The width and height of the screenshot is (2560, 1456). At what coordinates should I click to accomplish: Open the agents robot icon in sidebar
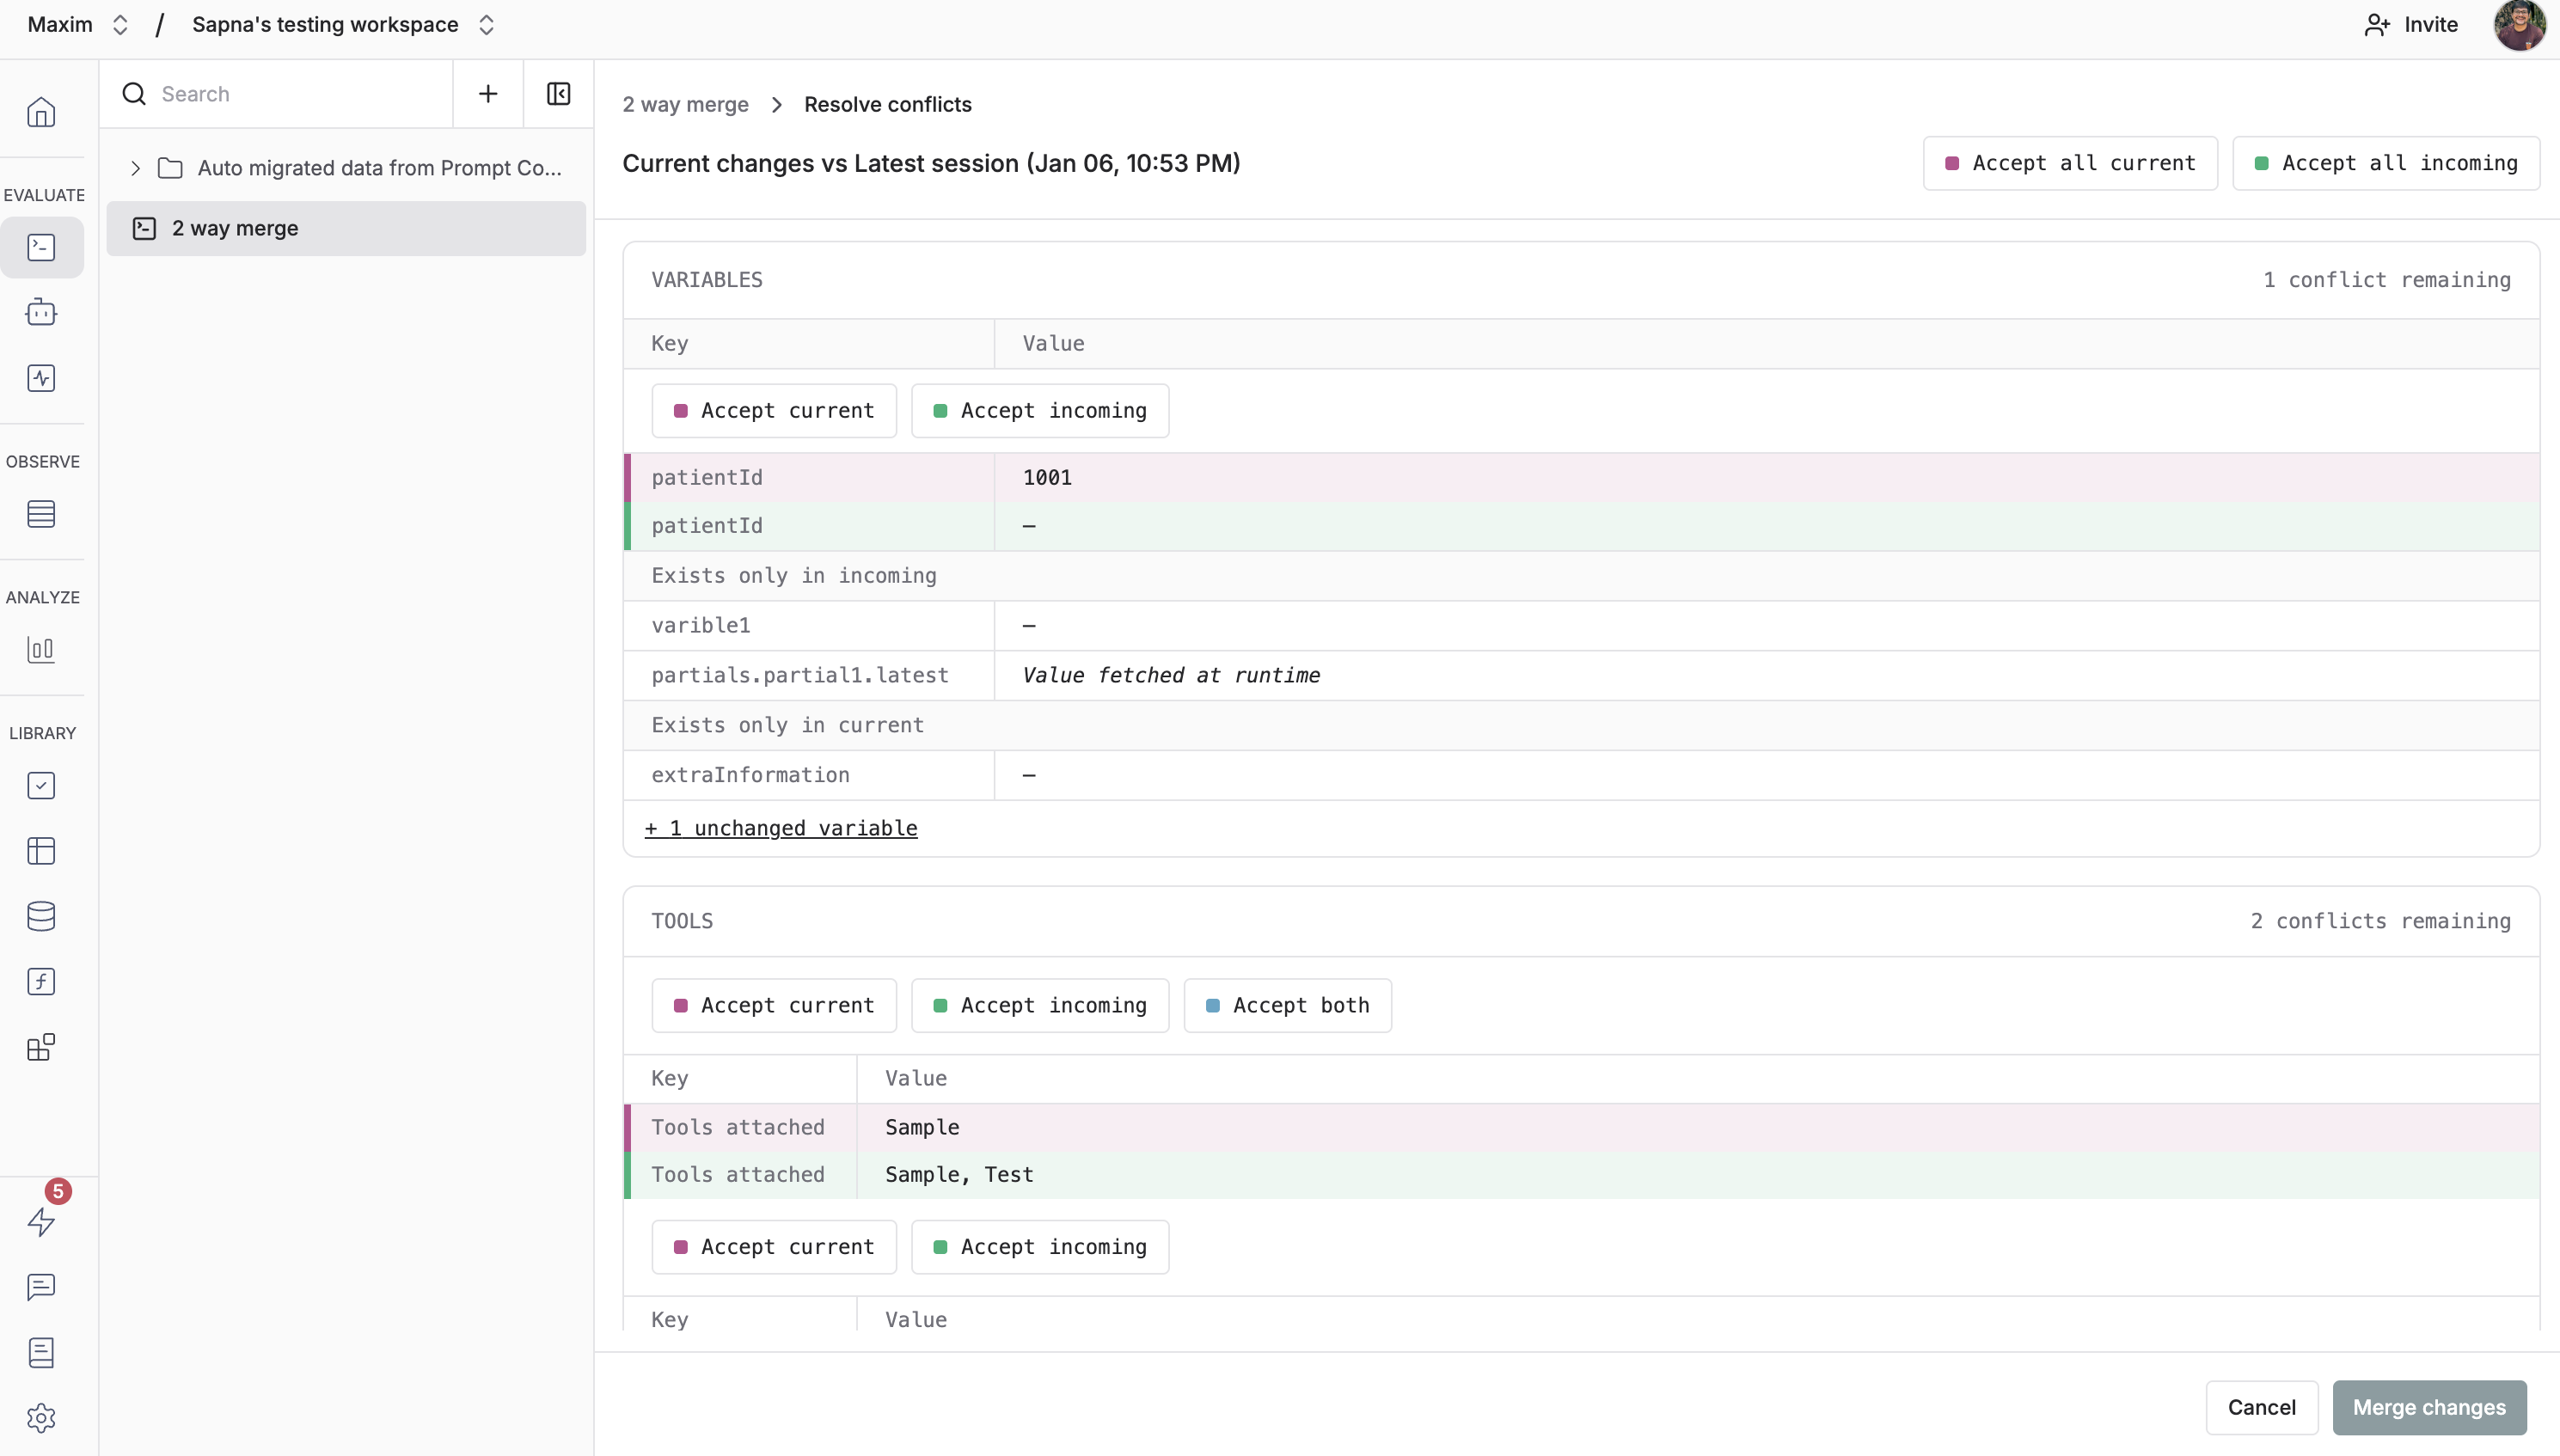41,313
